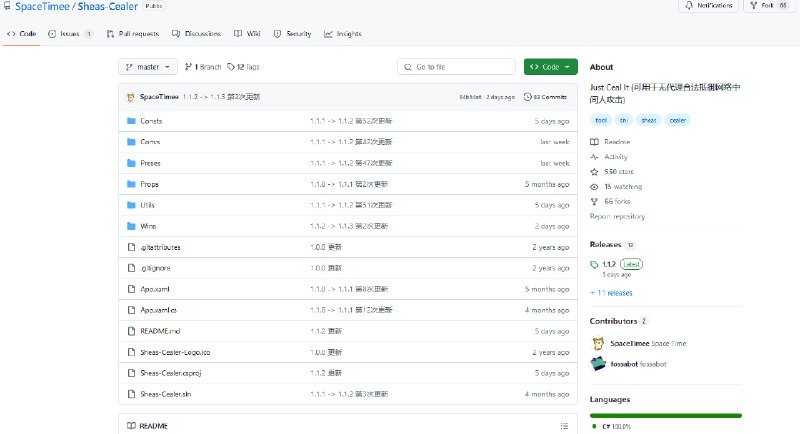Open the Consts folder commit message

(x=351, y=121)
